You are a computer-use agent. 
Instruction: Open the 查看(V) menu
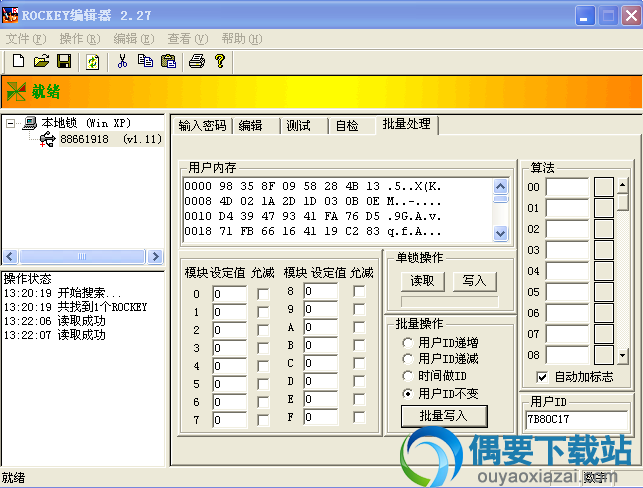pos(188,39)
